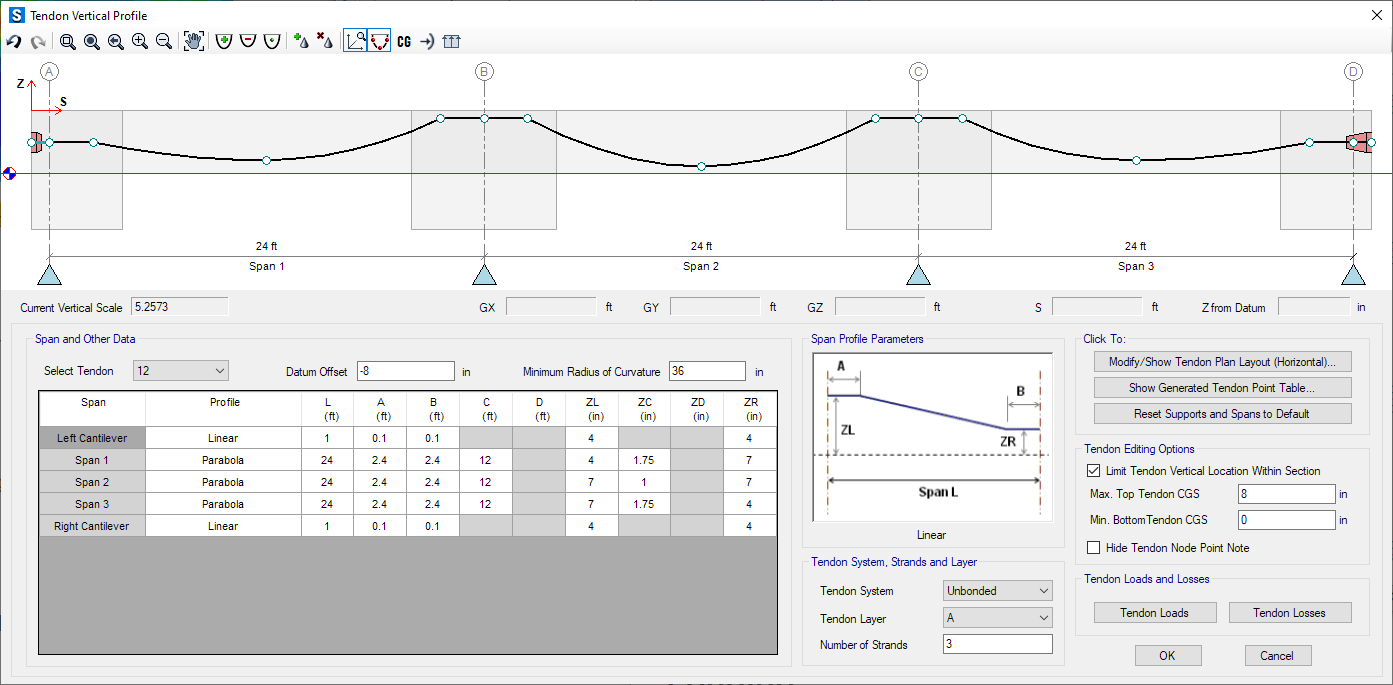The height and width of the screenshot is (685, 1393).
Task: Click the Tendon Loads button
Action: pyautogui.click(x=1153, y=613)
